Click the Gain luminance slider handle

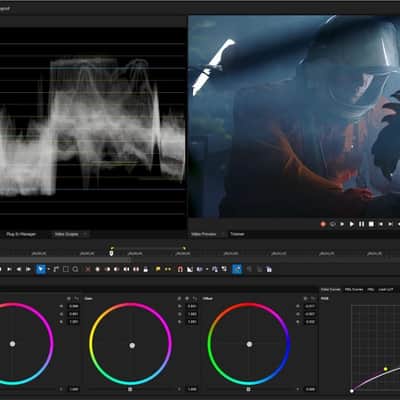[130, 389]
